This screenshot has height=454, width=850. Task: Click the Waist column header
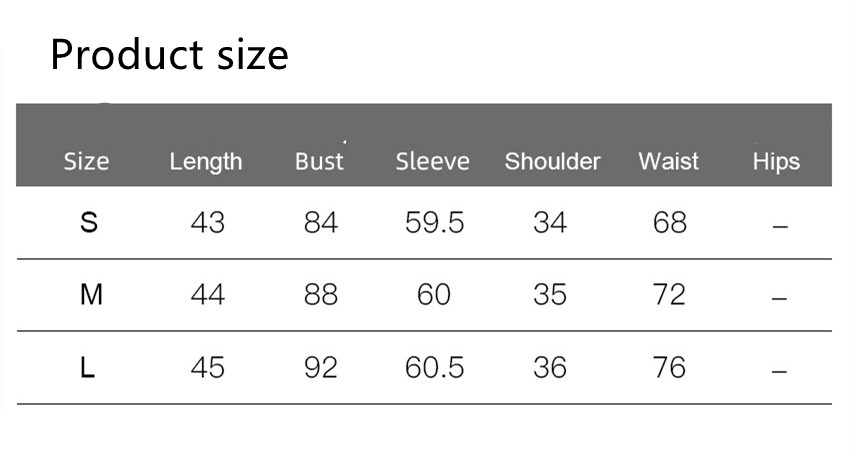click(669, 162)
